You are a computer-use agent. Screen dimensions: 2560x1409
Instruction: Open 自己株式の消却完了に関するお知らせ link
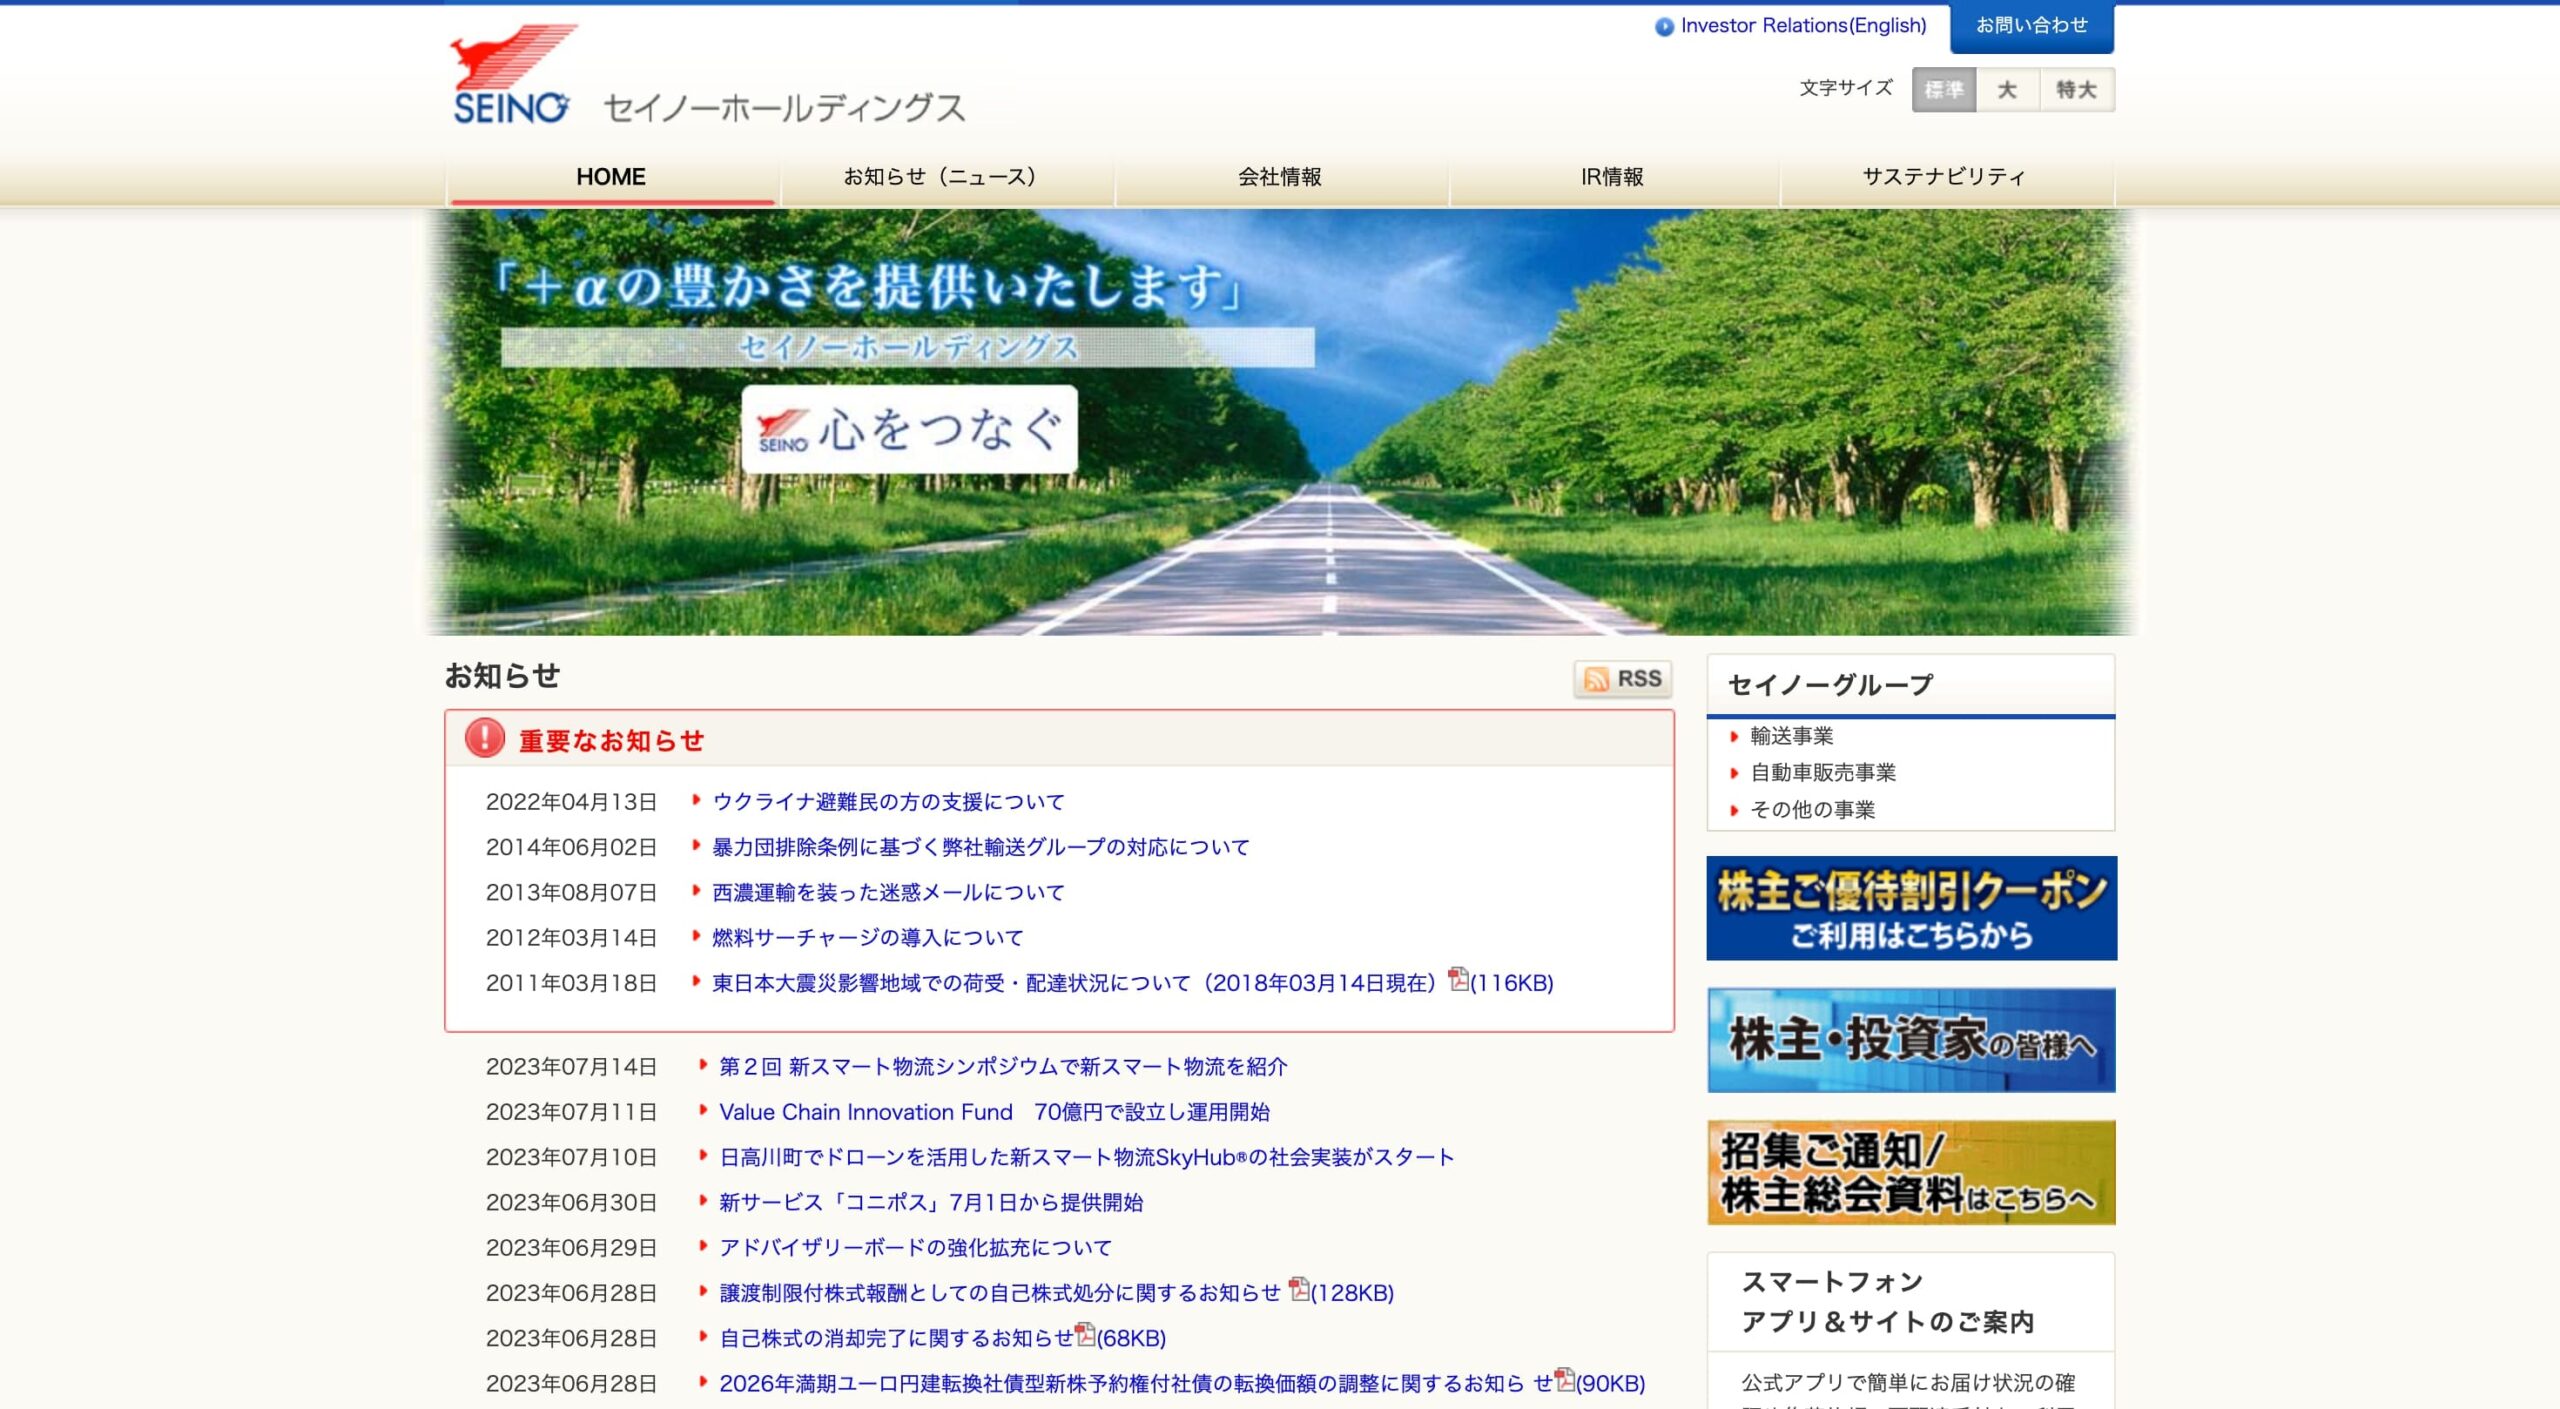point(896,1338)
